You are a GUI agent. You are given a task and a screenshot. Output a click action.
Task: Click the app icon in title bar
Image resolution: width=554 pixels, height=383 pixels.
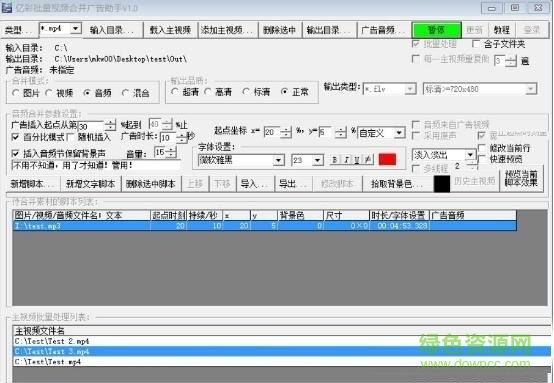click(6, 7)
